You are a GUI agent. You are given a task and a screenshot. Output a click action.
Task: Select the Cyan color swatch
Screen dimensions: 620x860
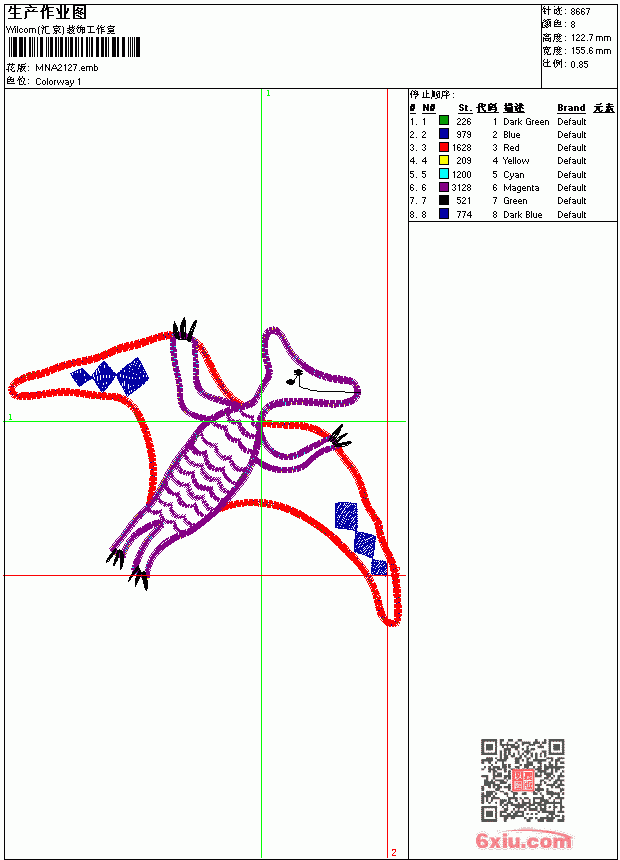[x=444, y=174]
